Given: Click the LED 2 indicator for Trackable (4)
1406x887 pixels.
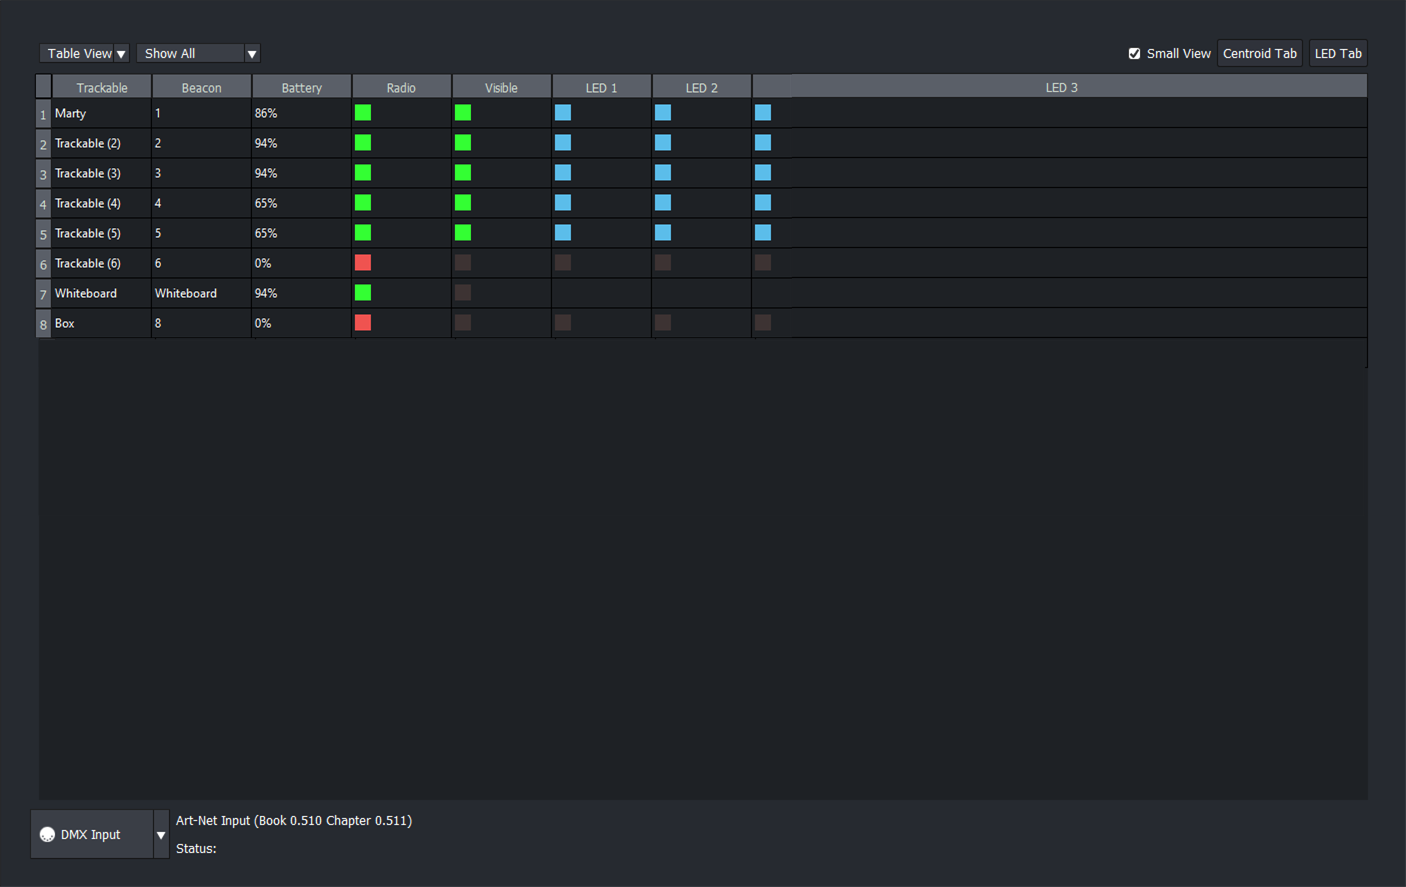Looking at the screenshot, I should click(x=662, y=202).
